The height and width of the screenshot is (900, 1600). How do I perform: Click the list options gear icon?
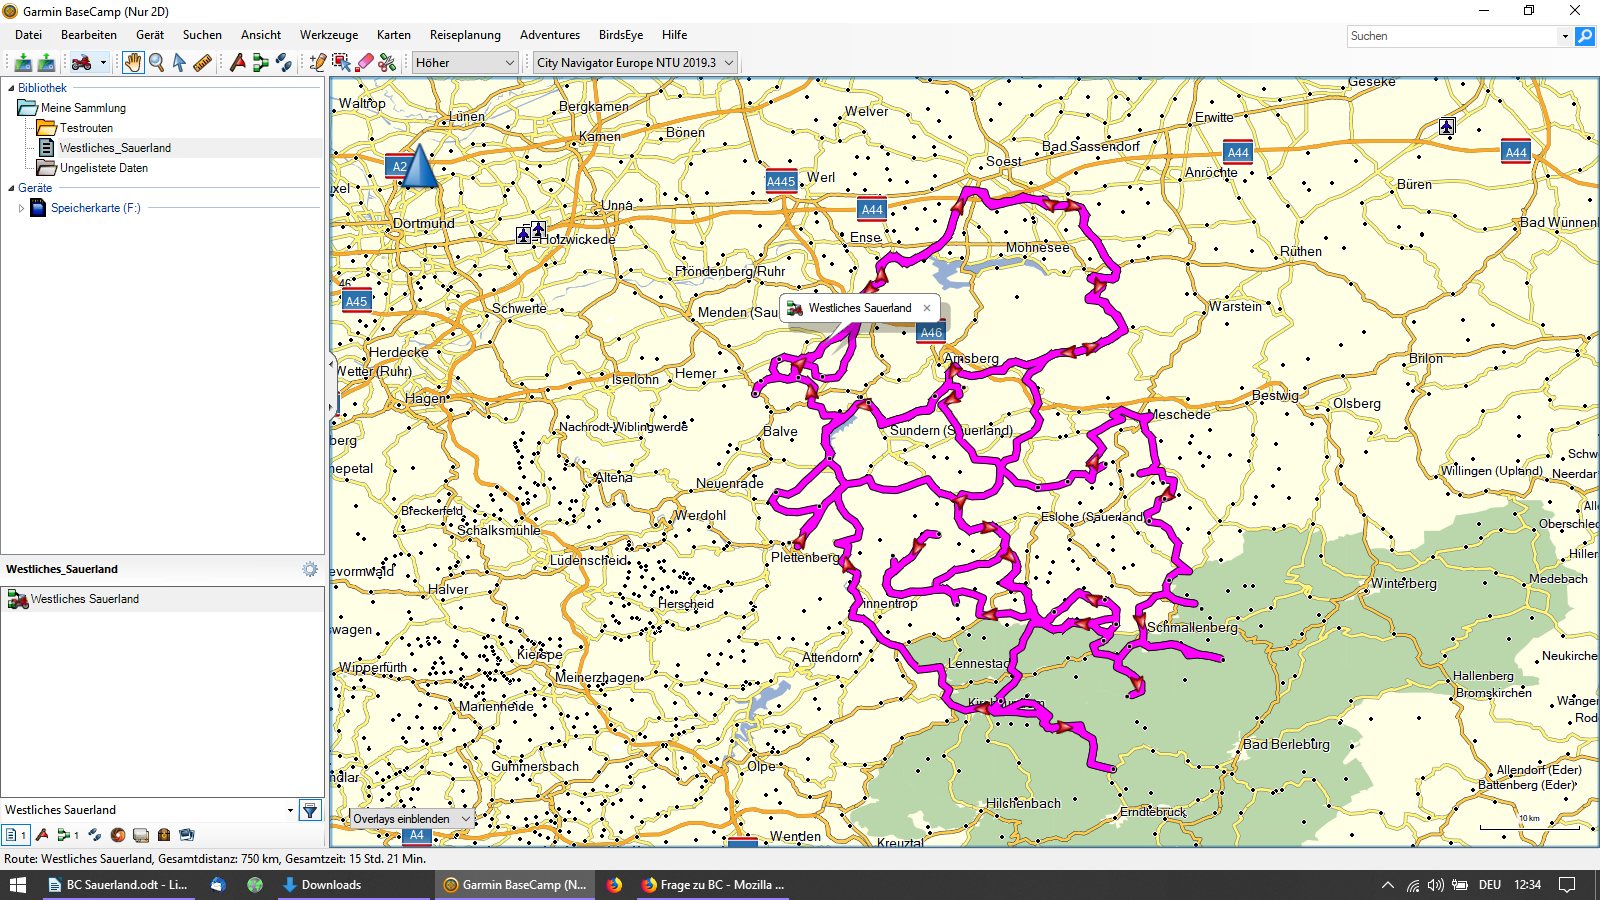310,569
